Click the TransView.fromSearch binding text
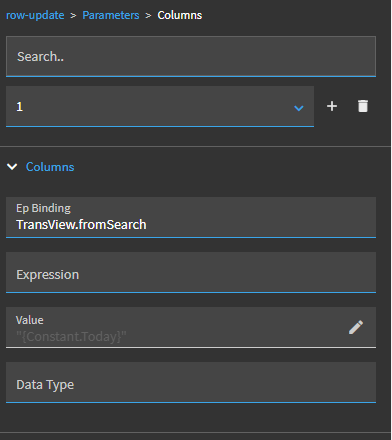392x440 pixels. pos(81,225)
